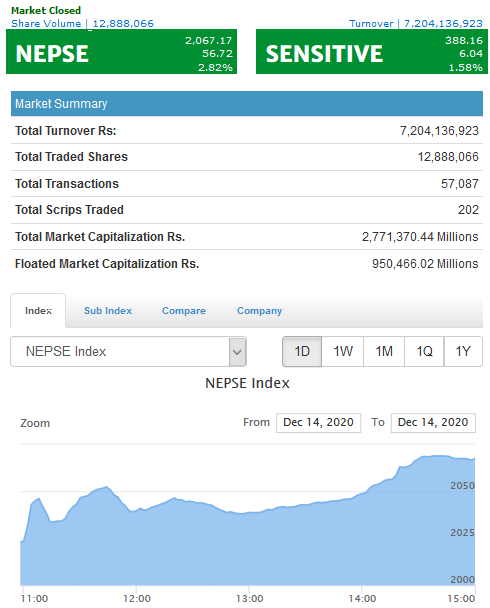Screen dimensions: 490x608
Task: Click the 13:00 time axis label
Action: [x=249, y=599]
